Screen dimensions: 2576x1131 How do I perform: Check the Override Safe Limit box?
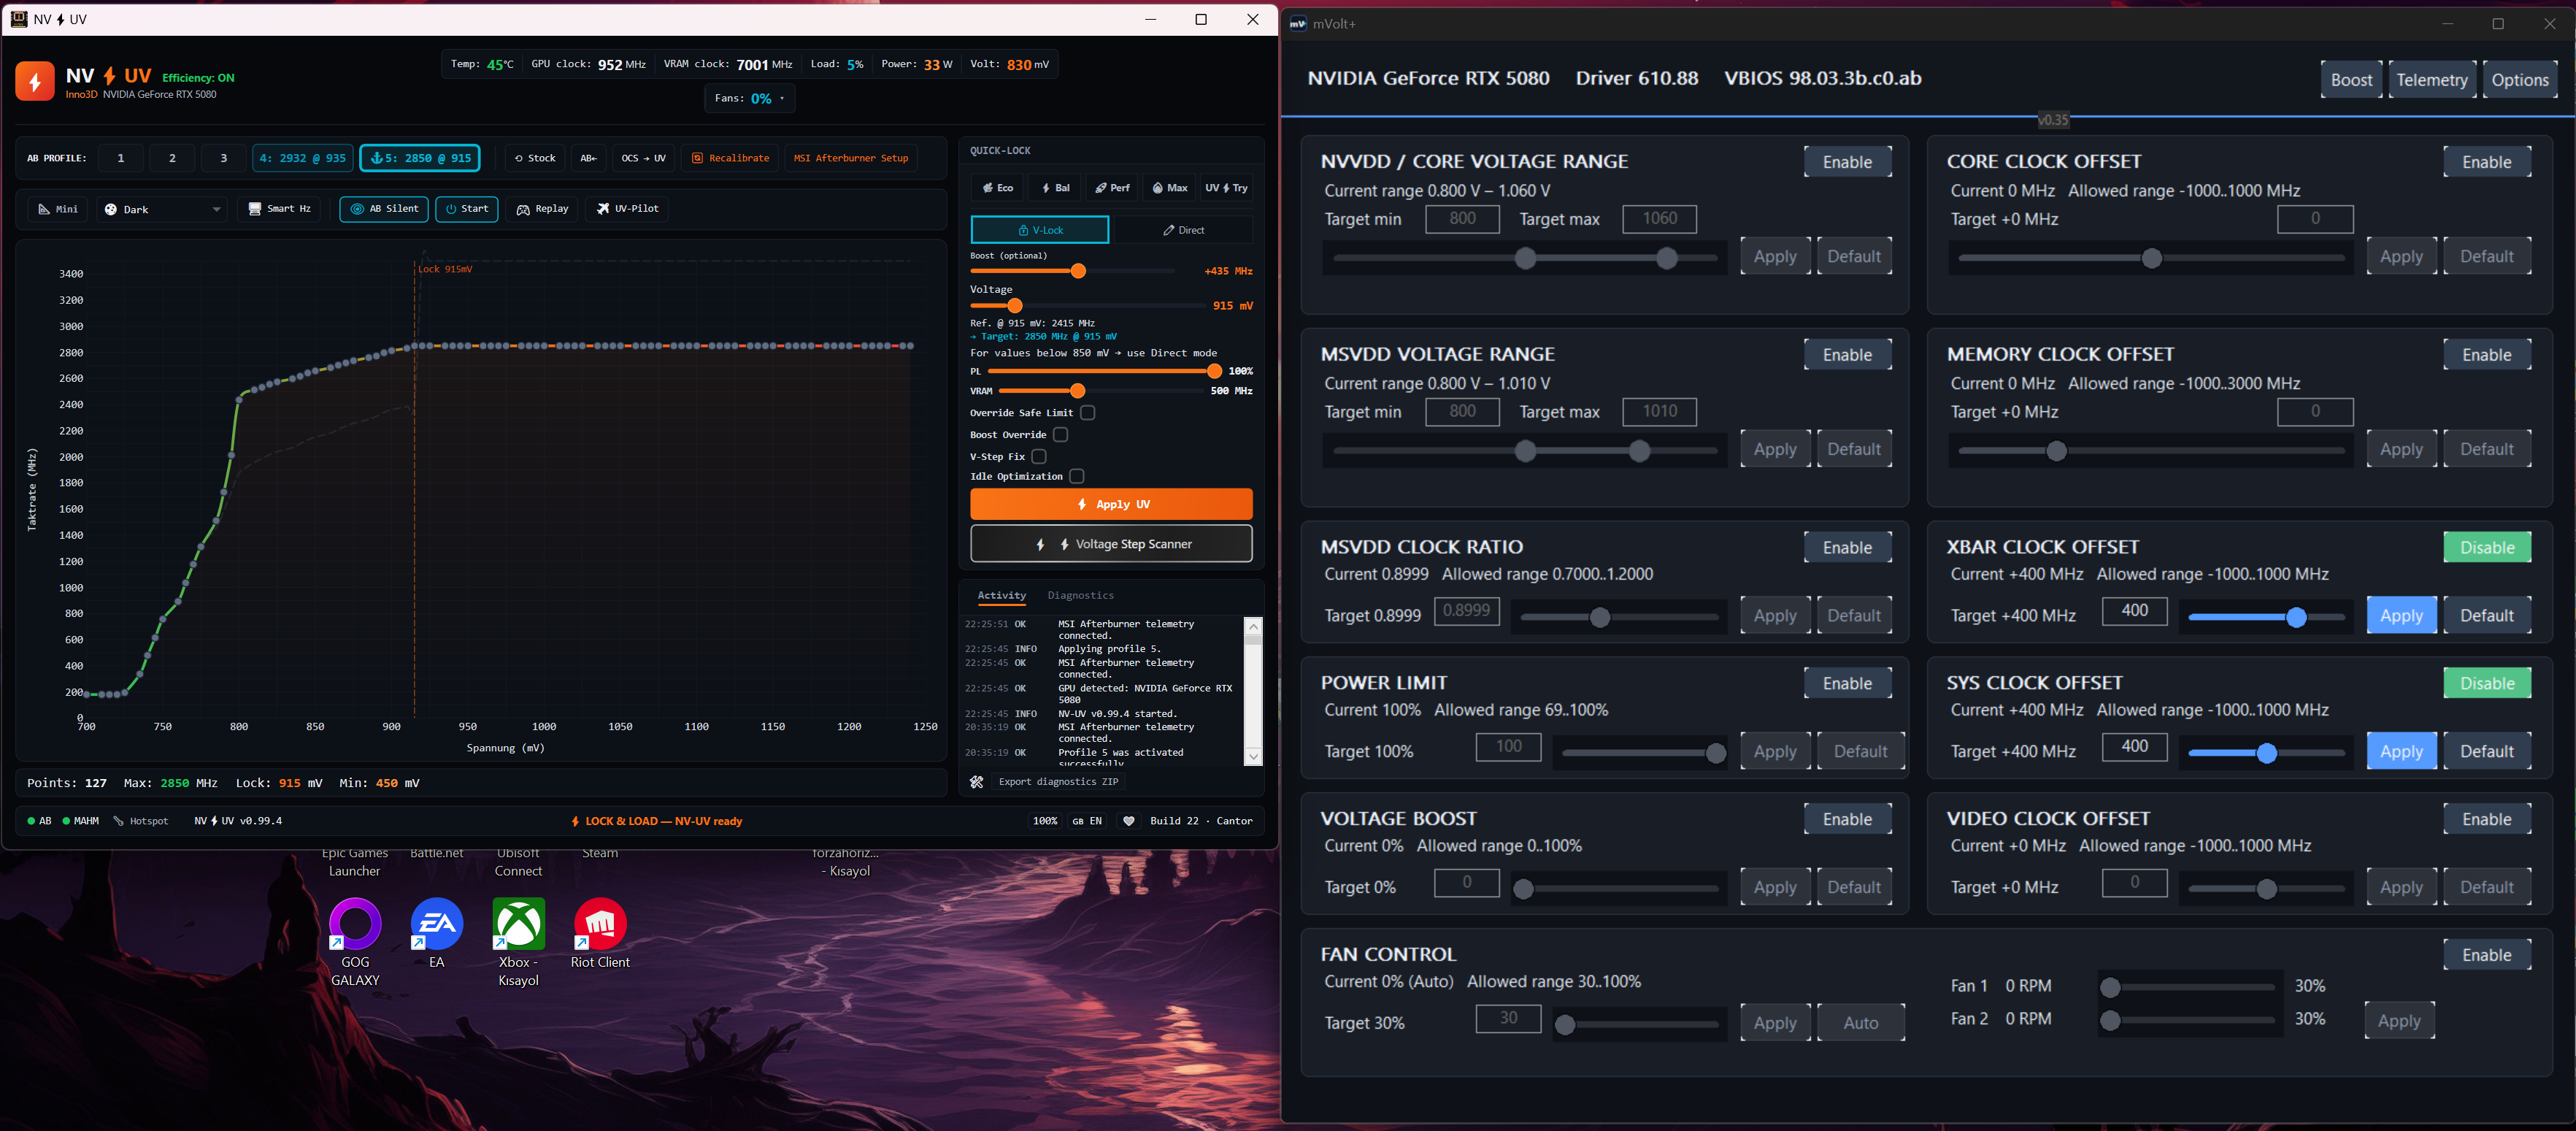(x=1088, y=412)
